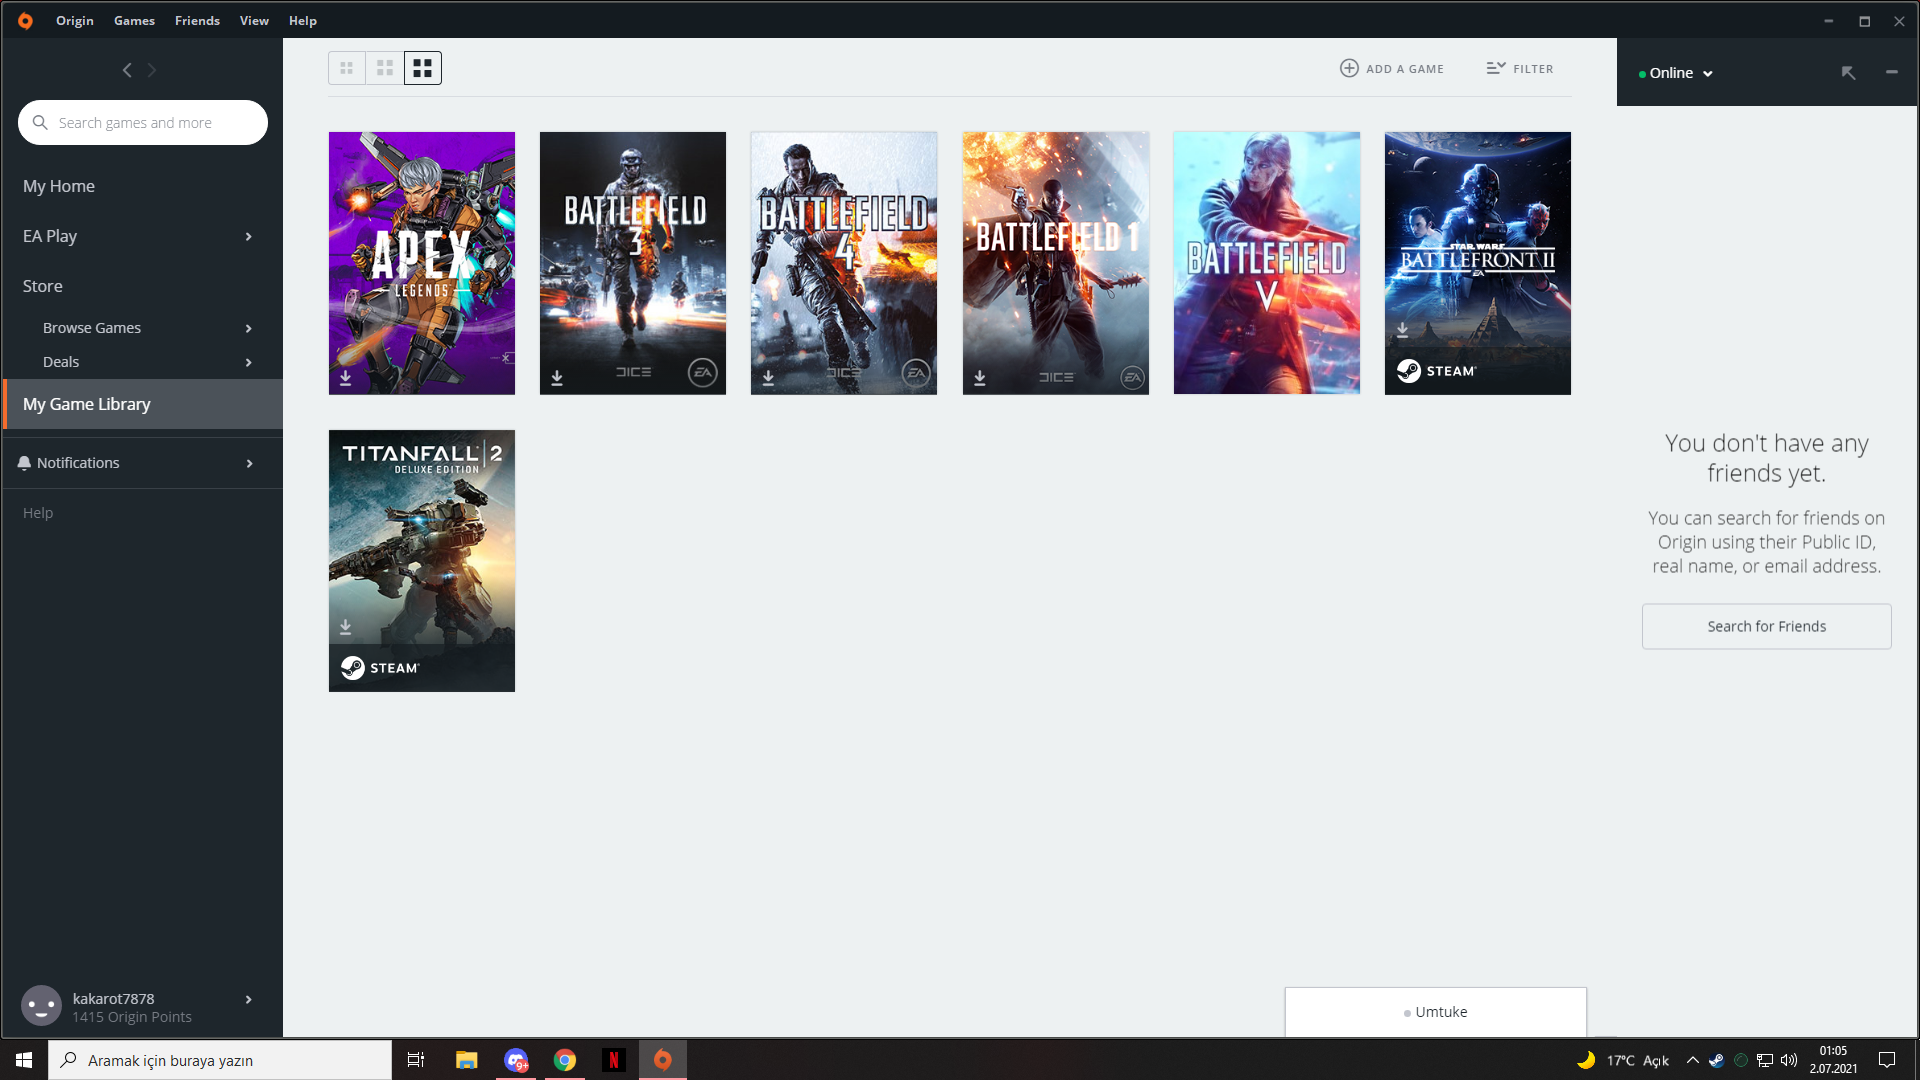Image resolution: width=1920 pixels, height=1080 pixels.
Task: Click download icon on Titanfall 2 tile
Action: pos(345,627)
